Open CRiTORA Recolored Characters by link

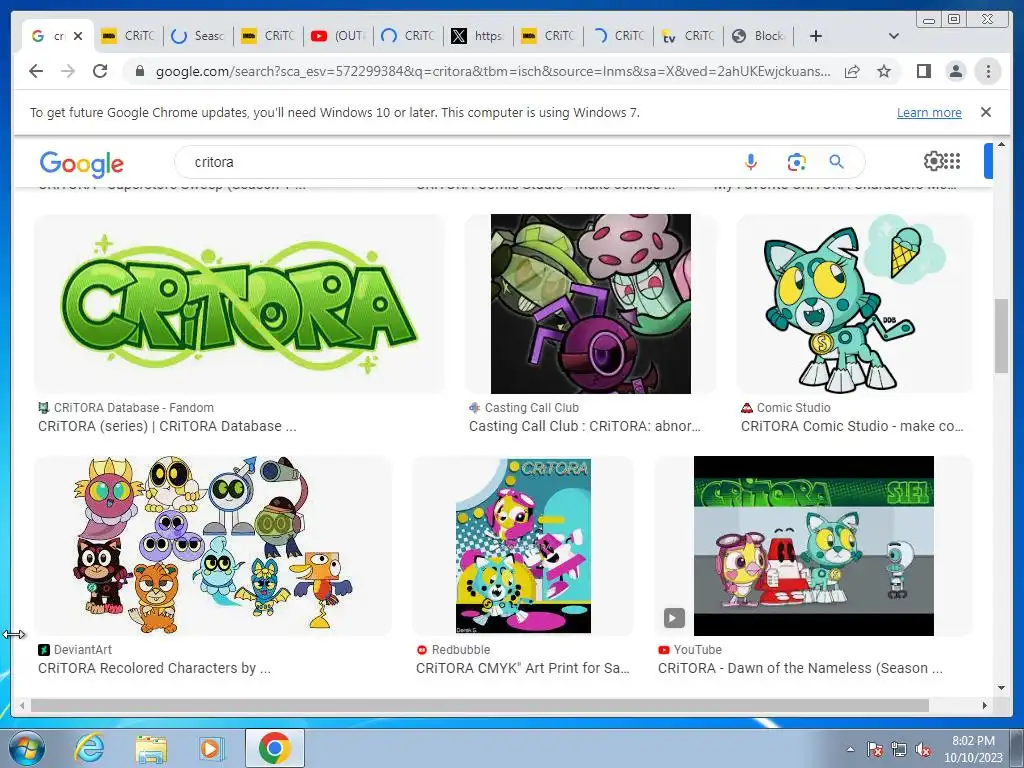pyautogui.click(x=154, y=668)
